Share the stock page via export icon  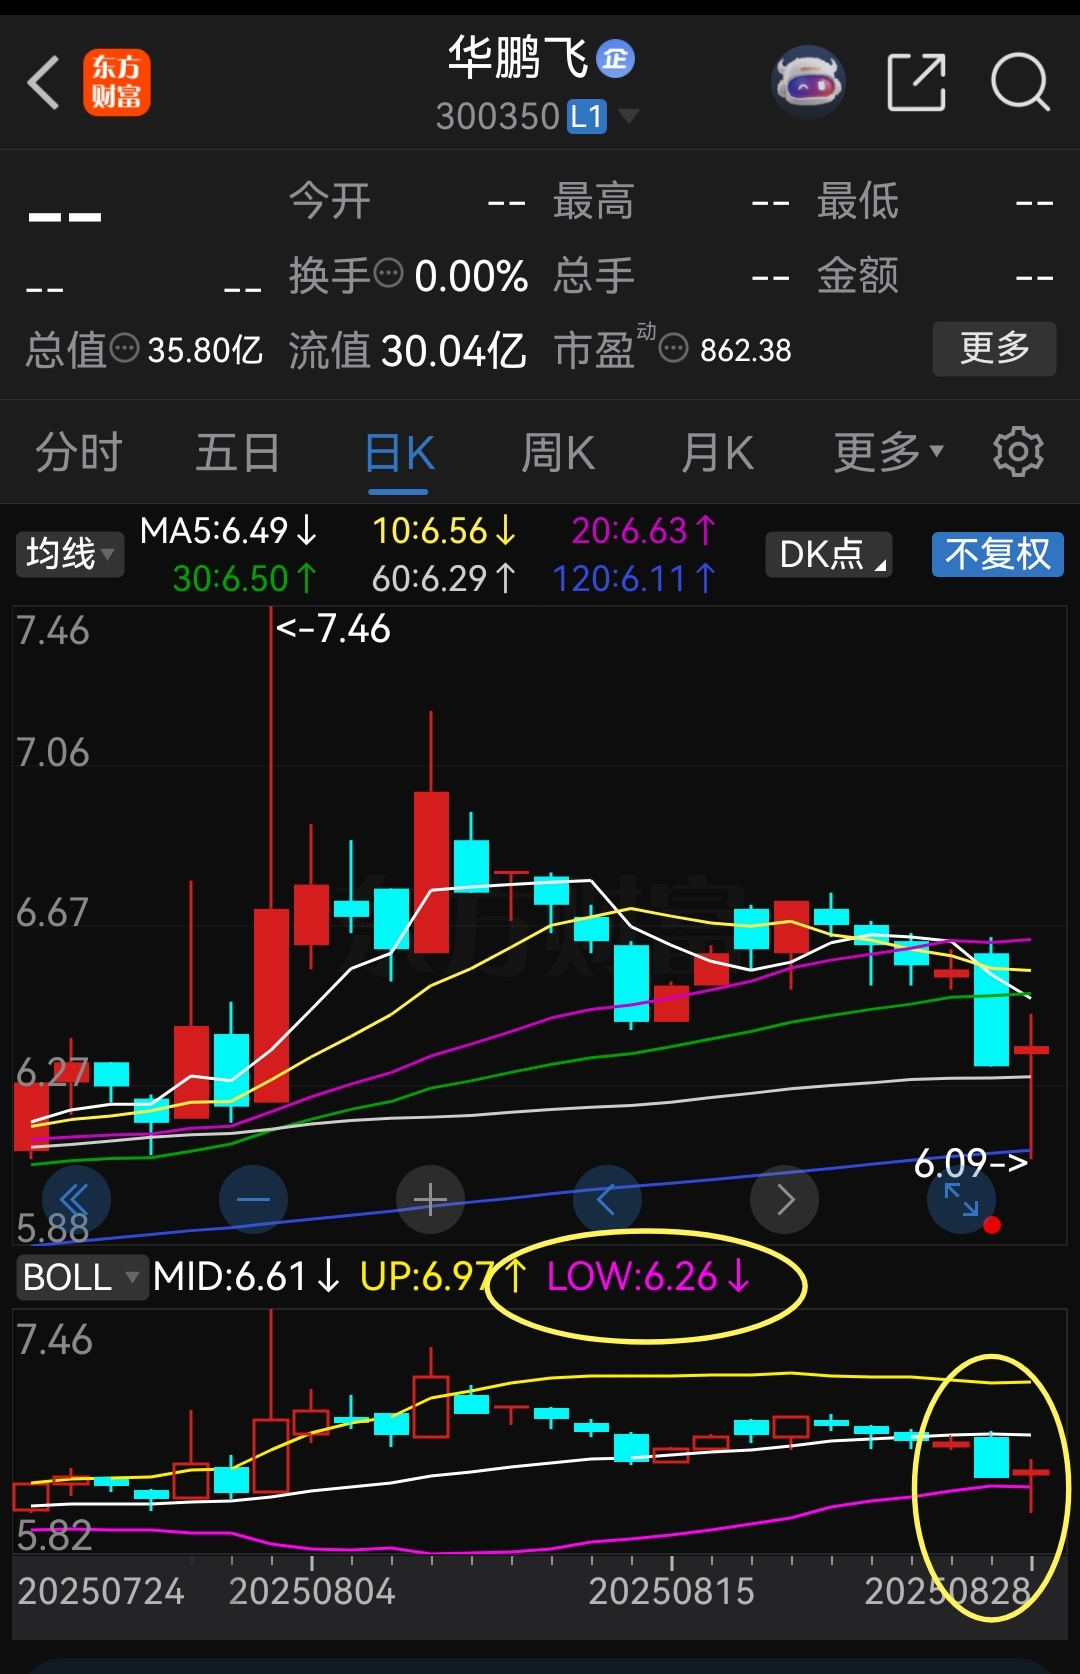[916, 82]
